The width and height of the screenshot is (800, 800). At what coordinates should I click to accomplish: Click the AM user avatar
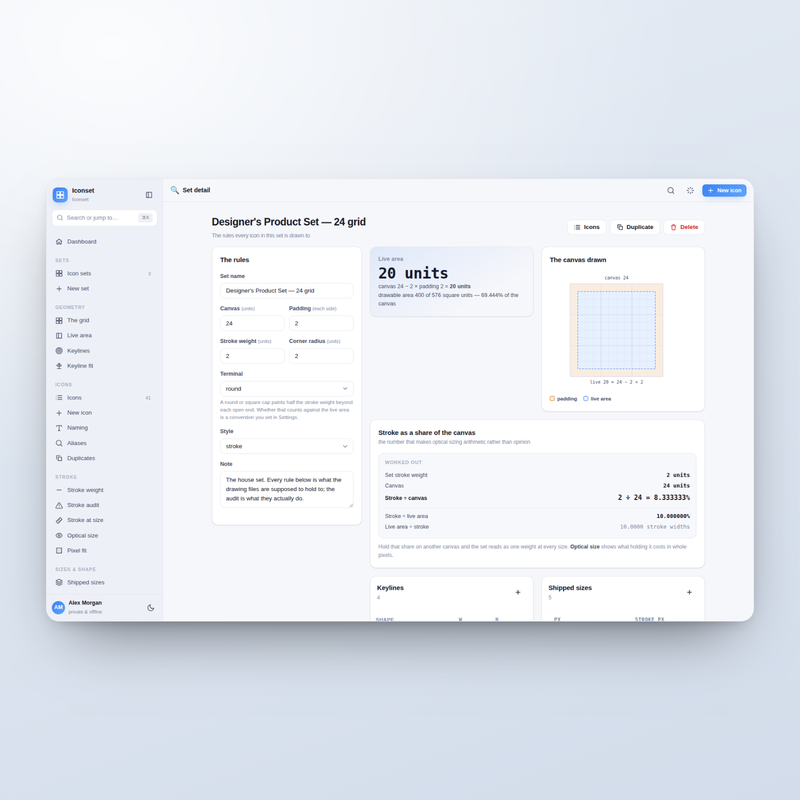tap(59, 607)
